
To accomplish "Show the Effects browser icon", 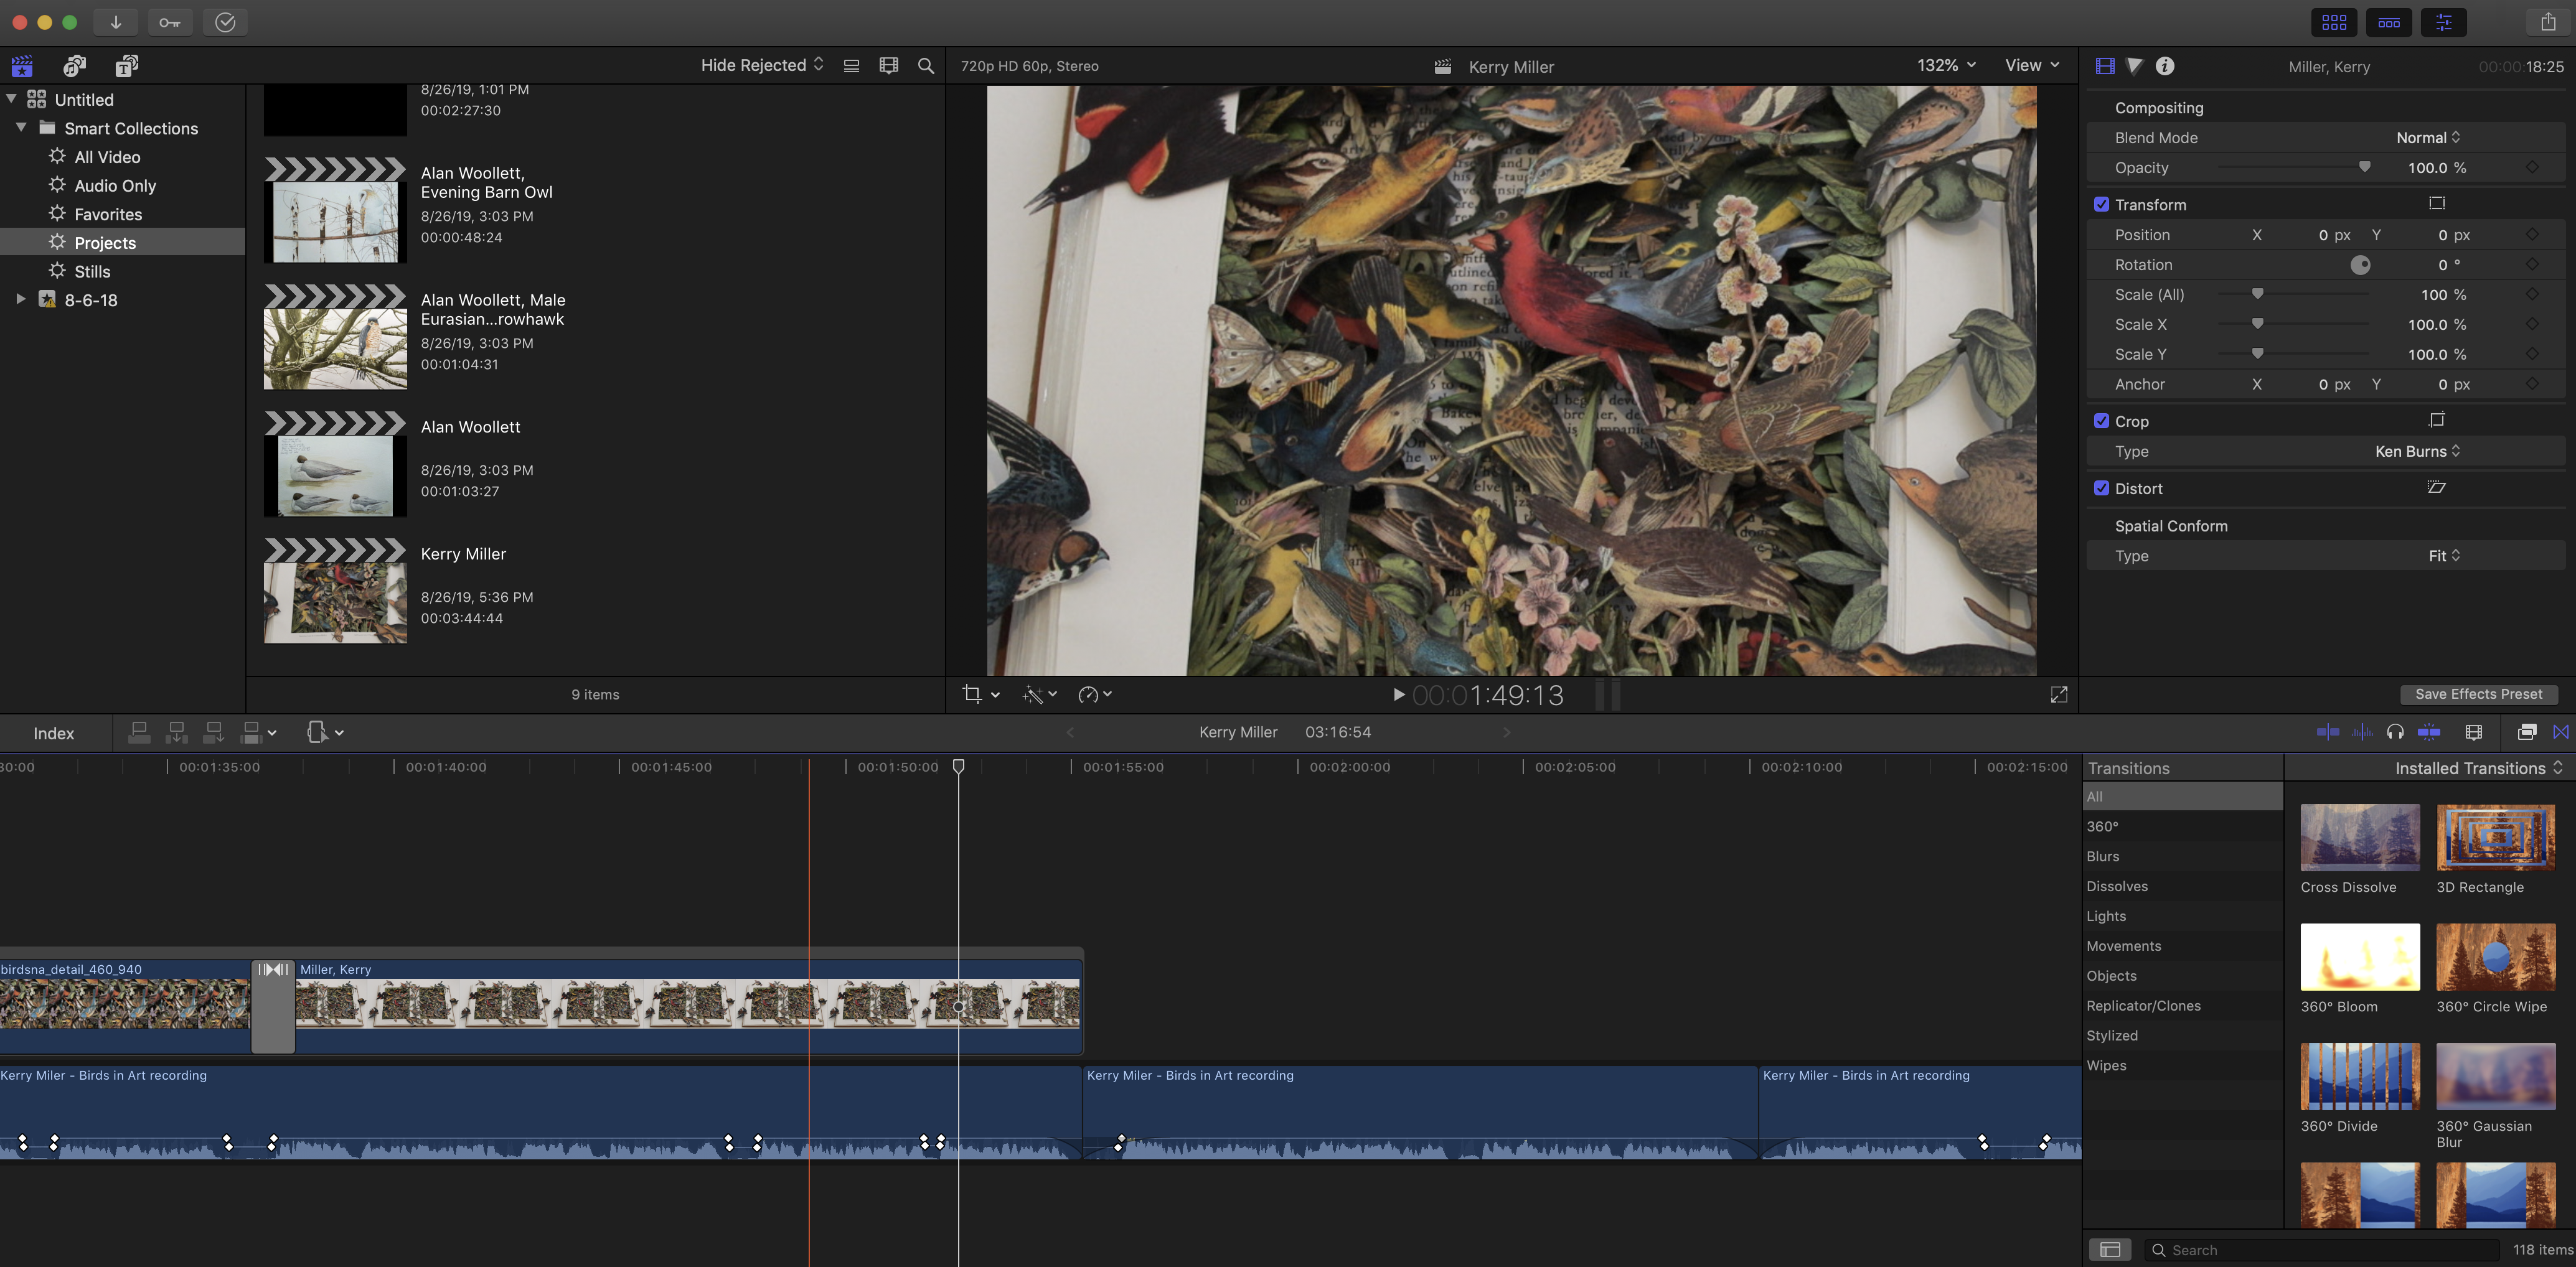I will pos(2526,732).
